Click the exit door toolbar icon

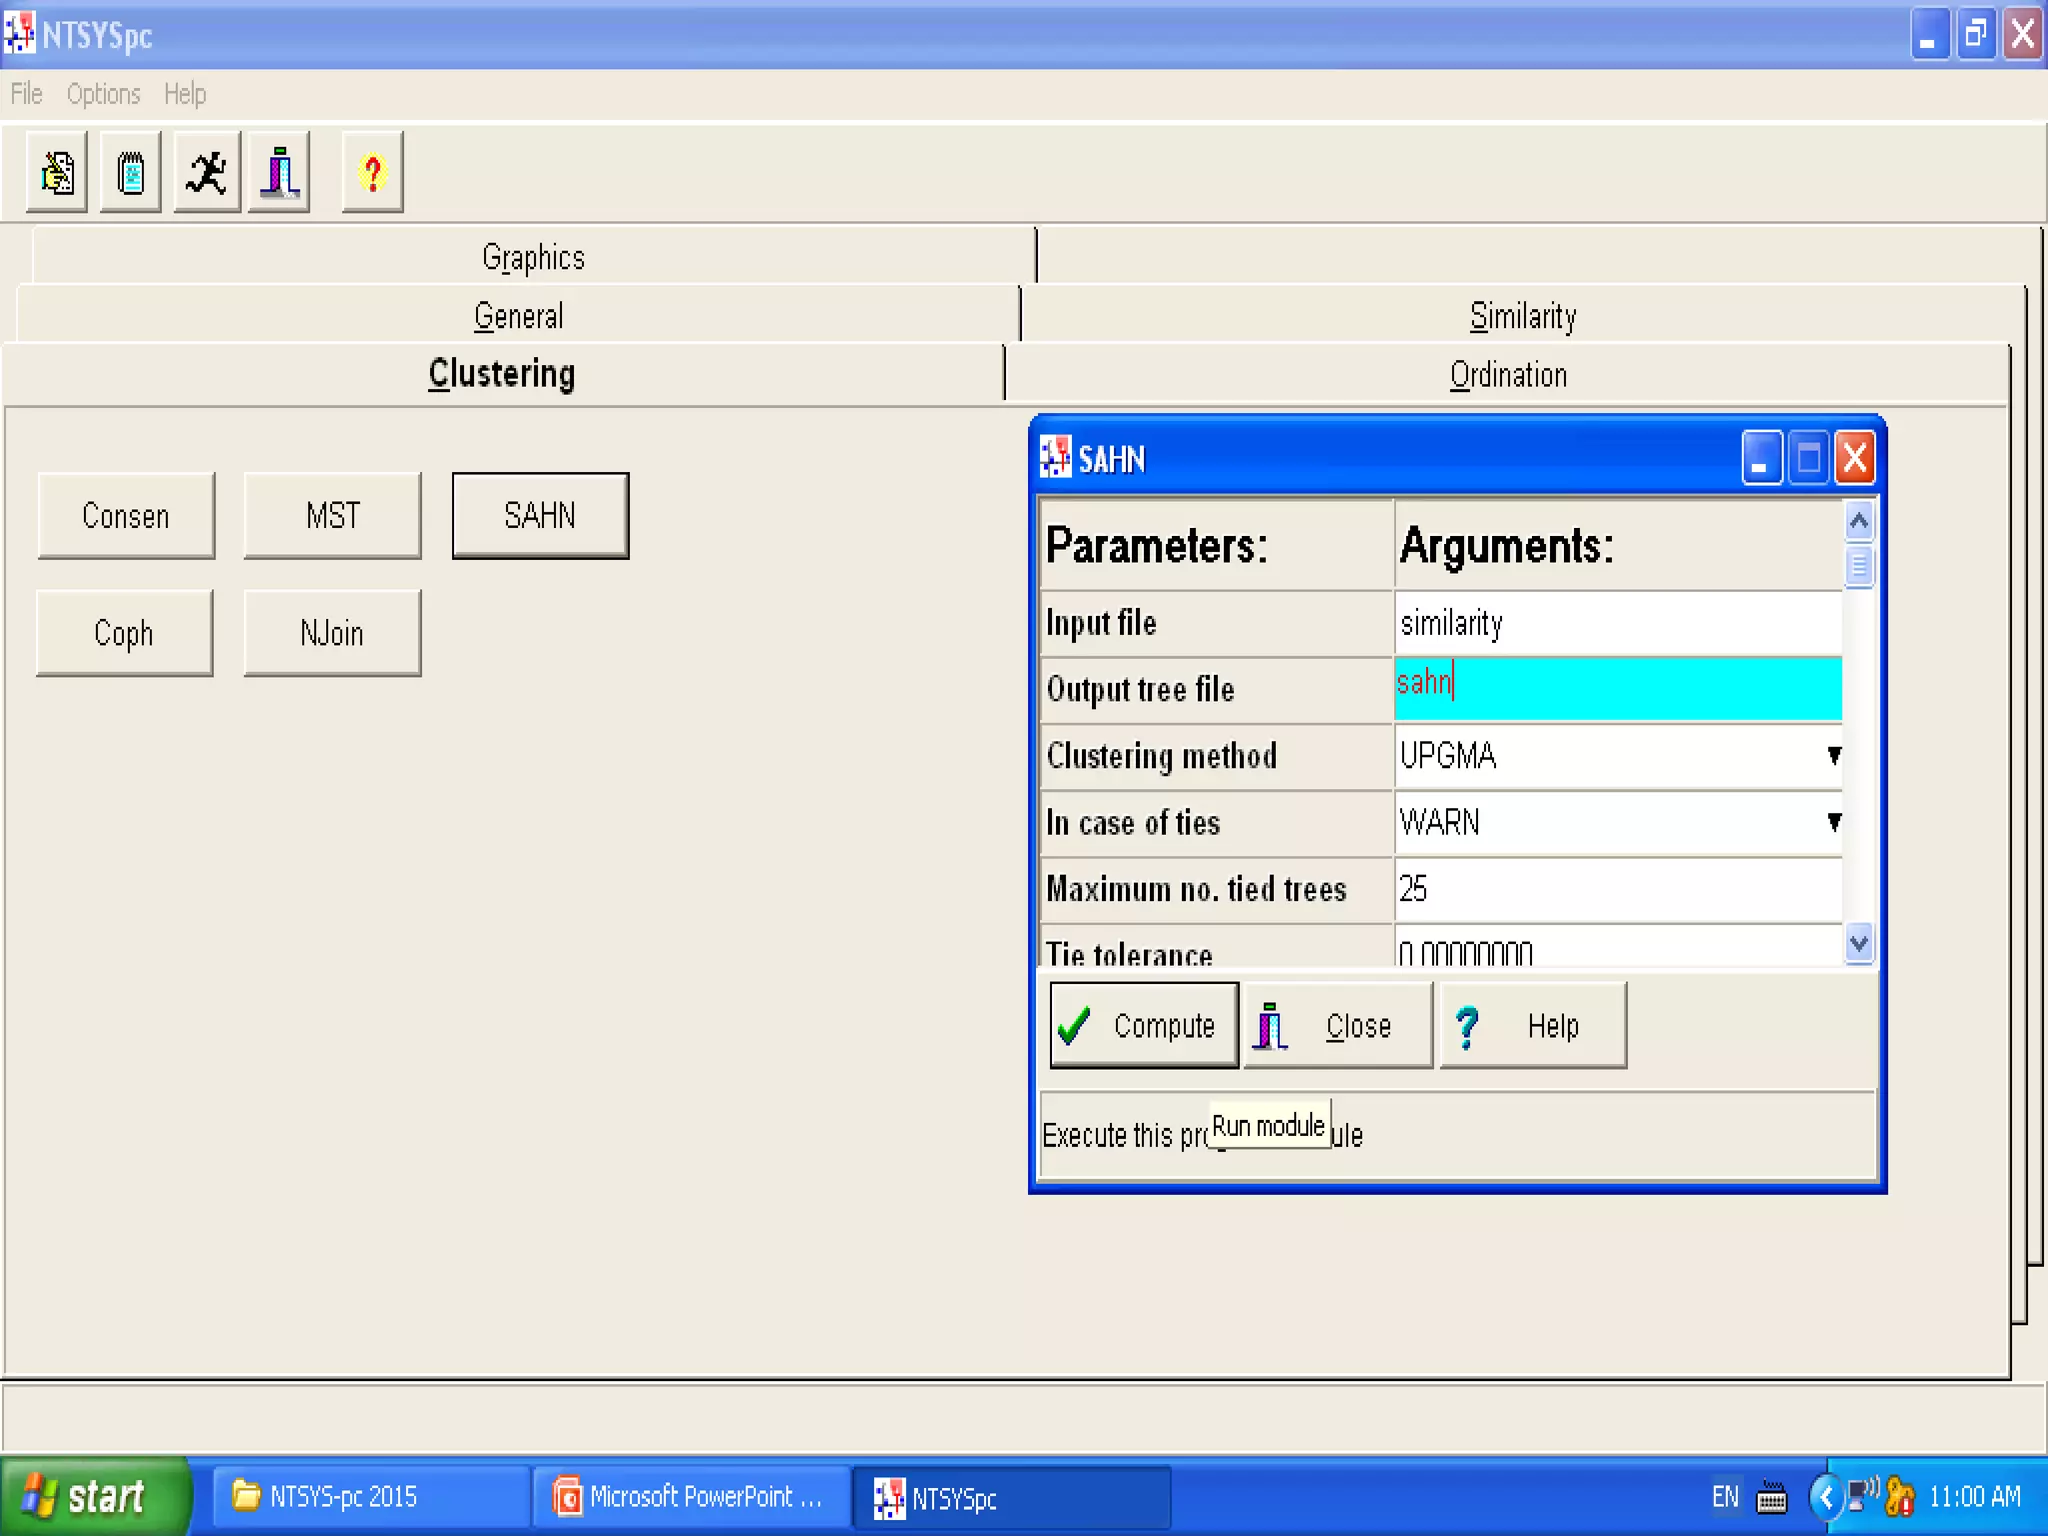[279, 173]
